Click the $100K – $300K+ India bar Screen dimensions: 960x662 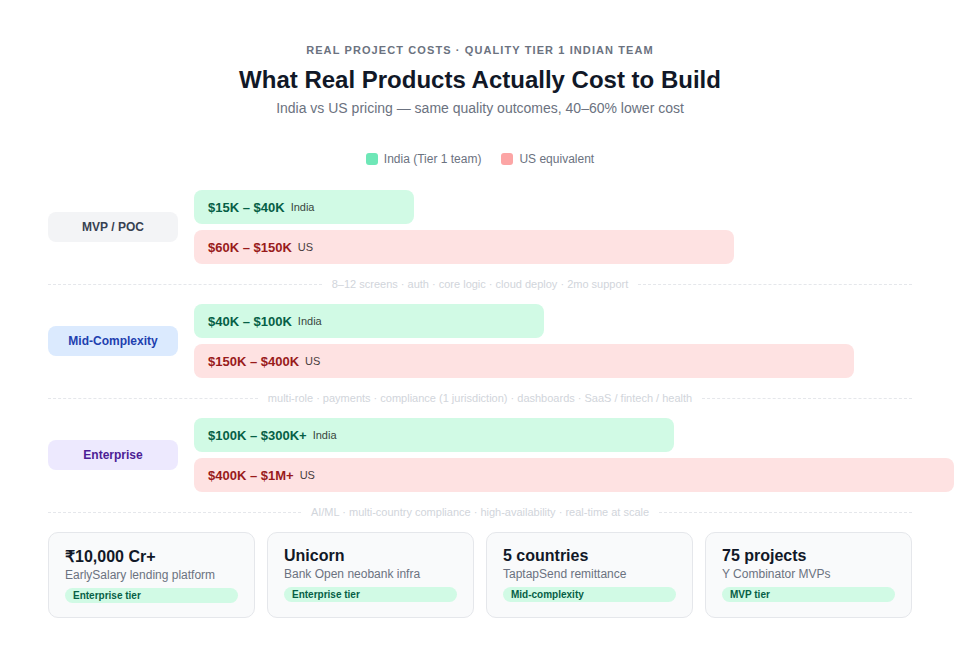point(433,435)
